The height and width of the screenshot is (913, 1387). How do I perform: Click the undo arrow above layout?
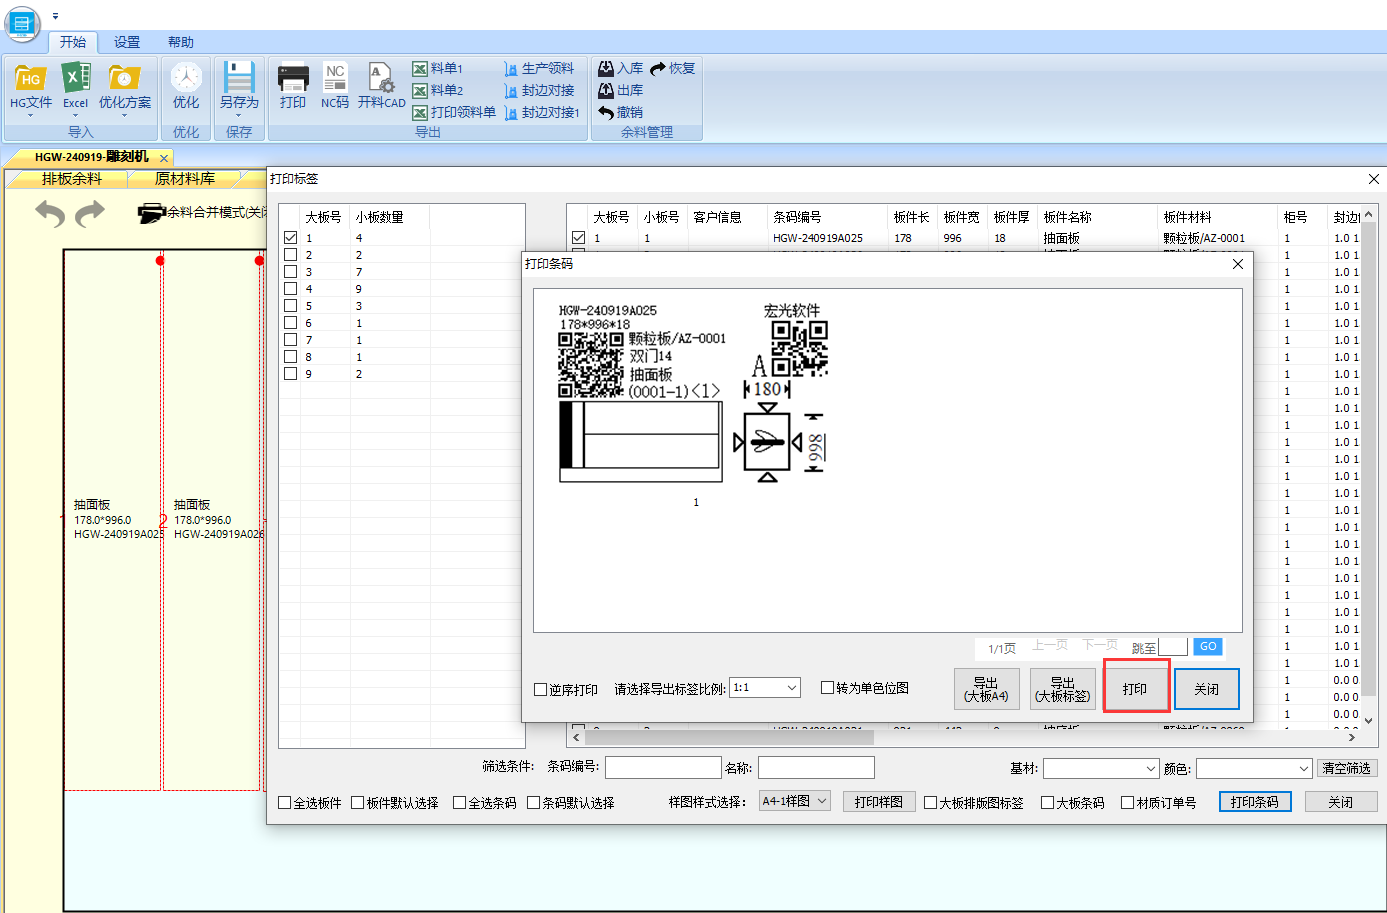(x=50, y=213)
